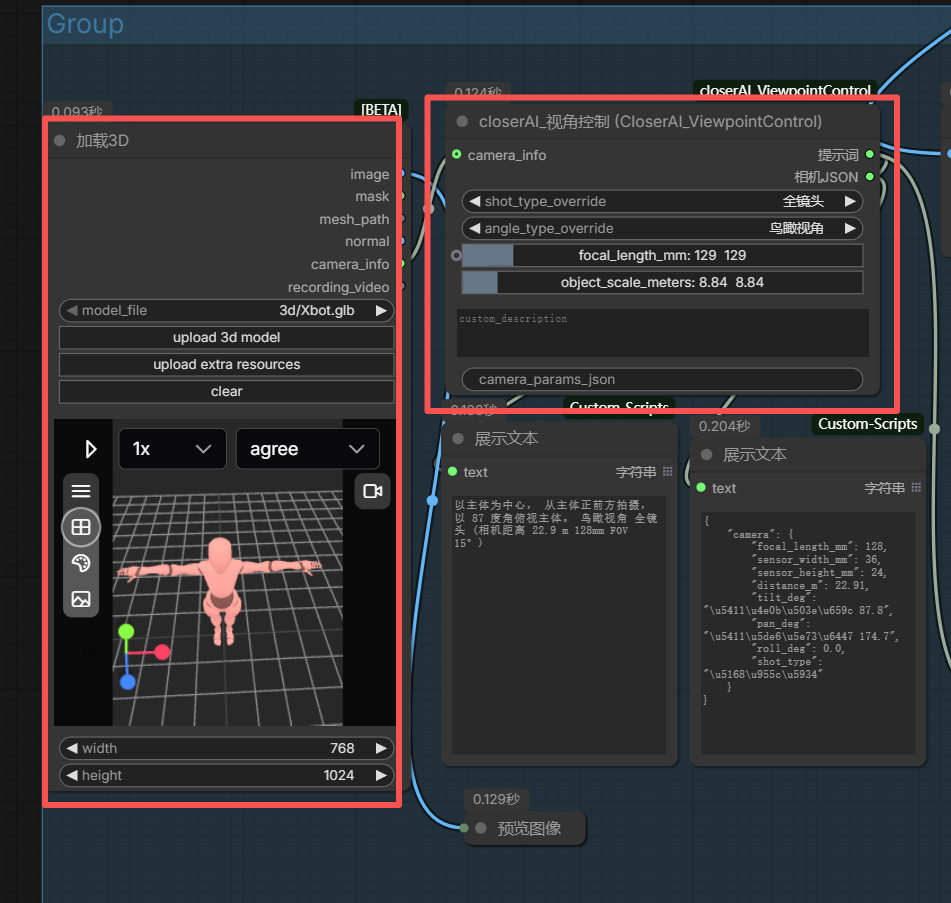Click the blue Z axis gizmo handle
The width and height of the screenshot is (951, 903).
[x=127, y=682]
